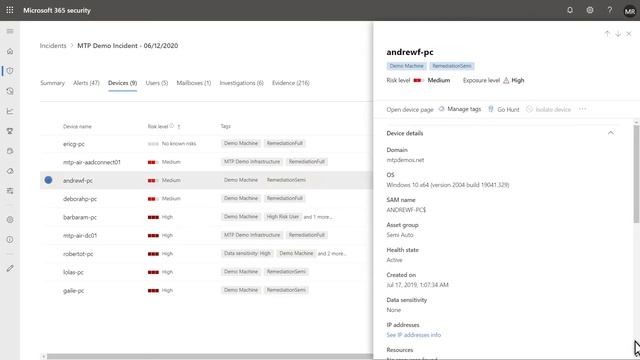The width and height of the screenshot is (640, 360).
Task: Close the andrewf-pc details panel
Action: point(629,34)
